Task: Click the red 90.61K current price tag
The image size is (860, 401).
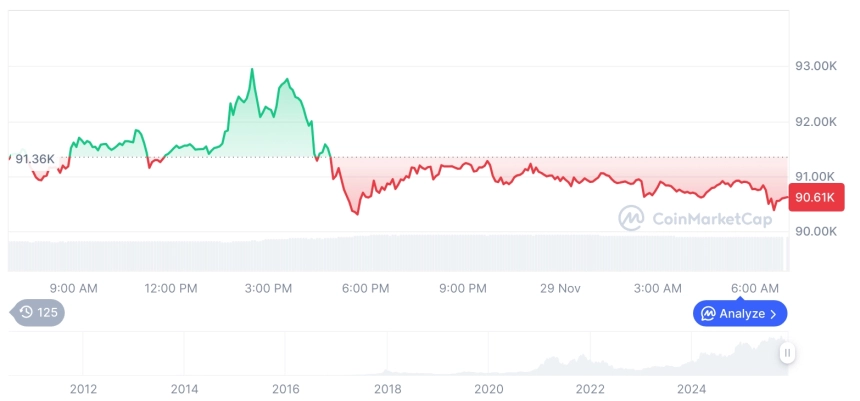Action: point(813,197)
